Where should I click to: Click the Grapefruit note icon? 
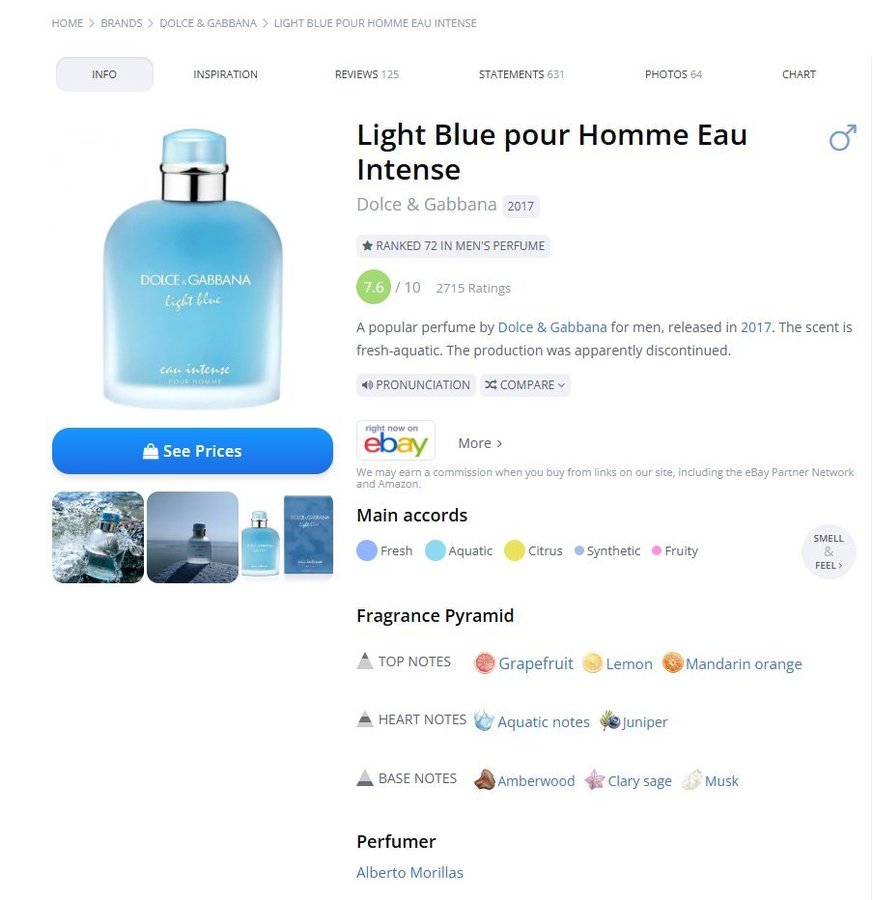[485, 663]
